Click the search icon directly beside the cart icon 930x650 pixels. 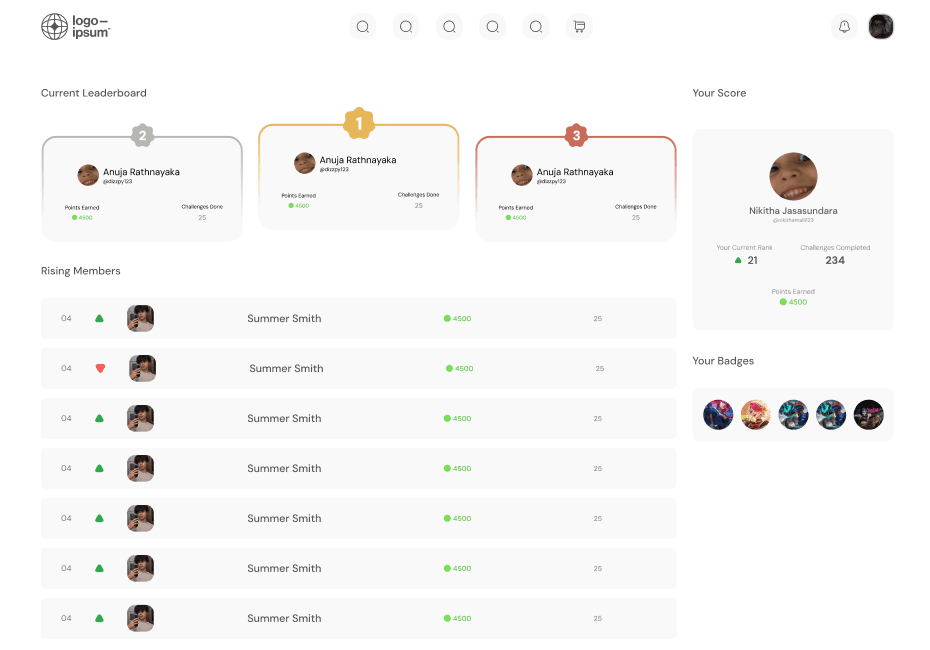point(536,27)
